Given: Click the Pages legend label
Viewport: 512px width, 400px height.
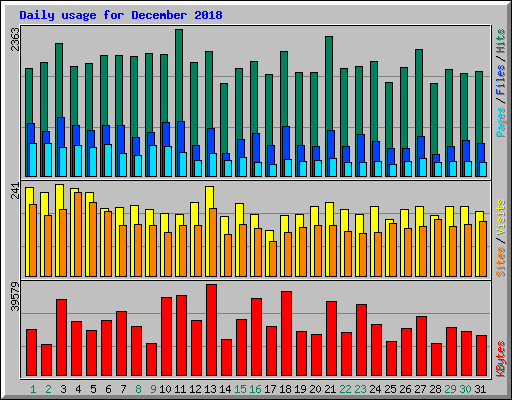Looking at the screenshot, I should (501, 122).
